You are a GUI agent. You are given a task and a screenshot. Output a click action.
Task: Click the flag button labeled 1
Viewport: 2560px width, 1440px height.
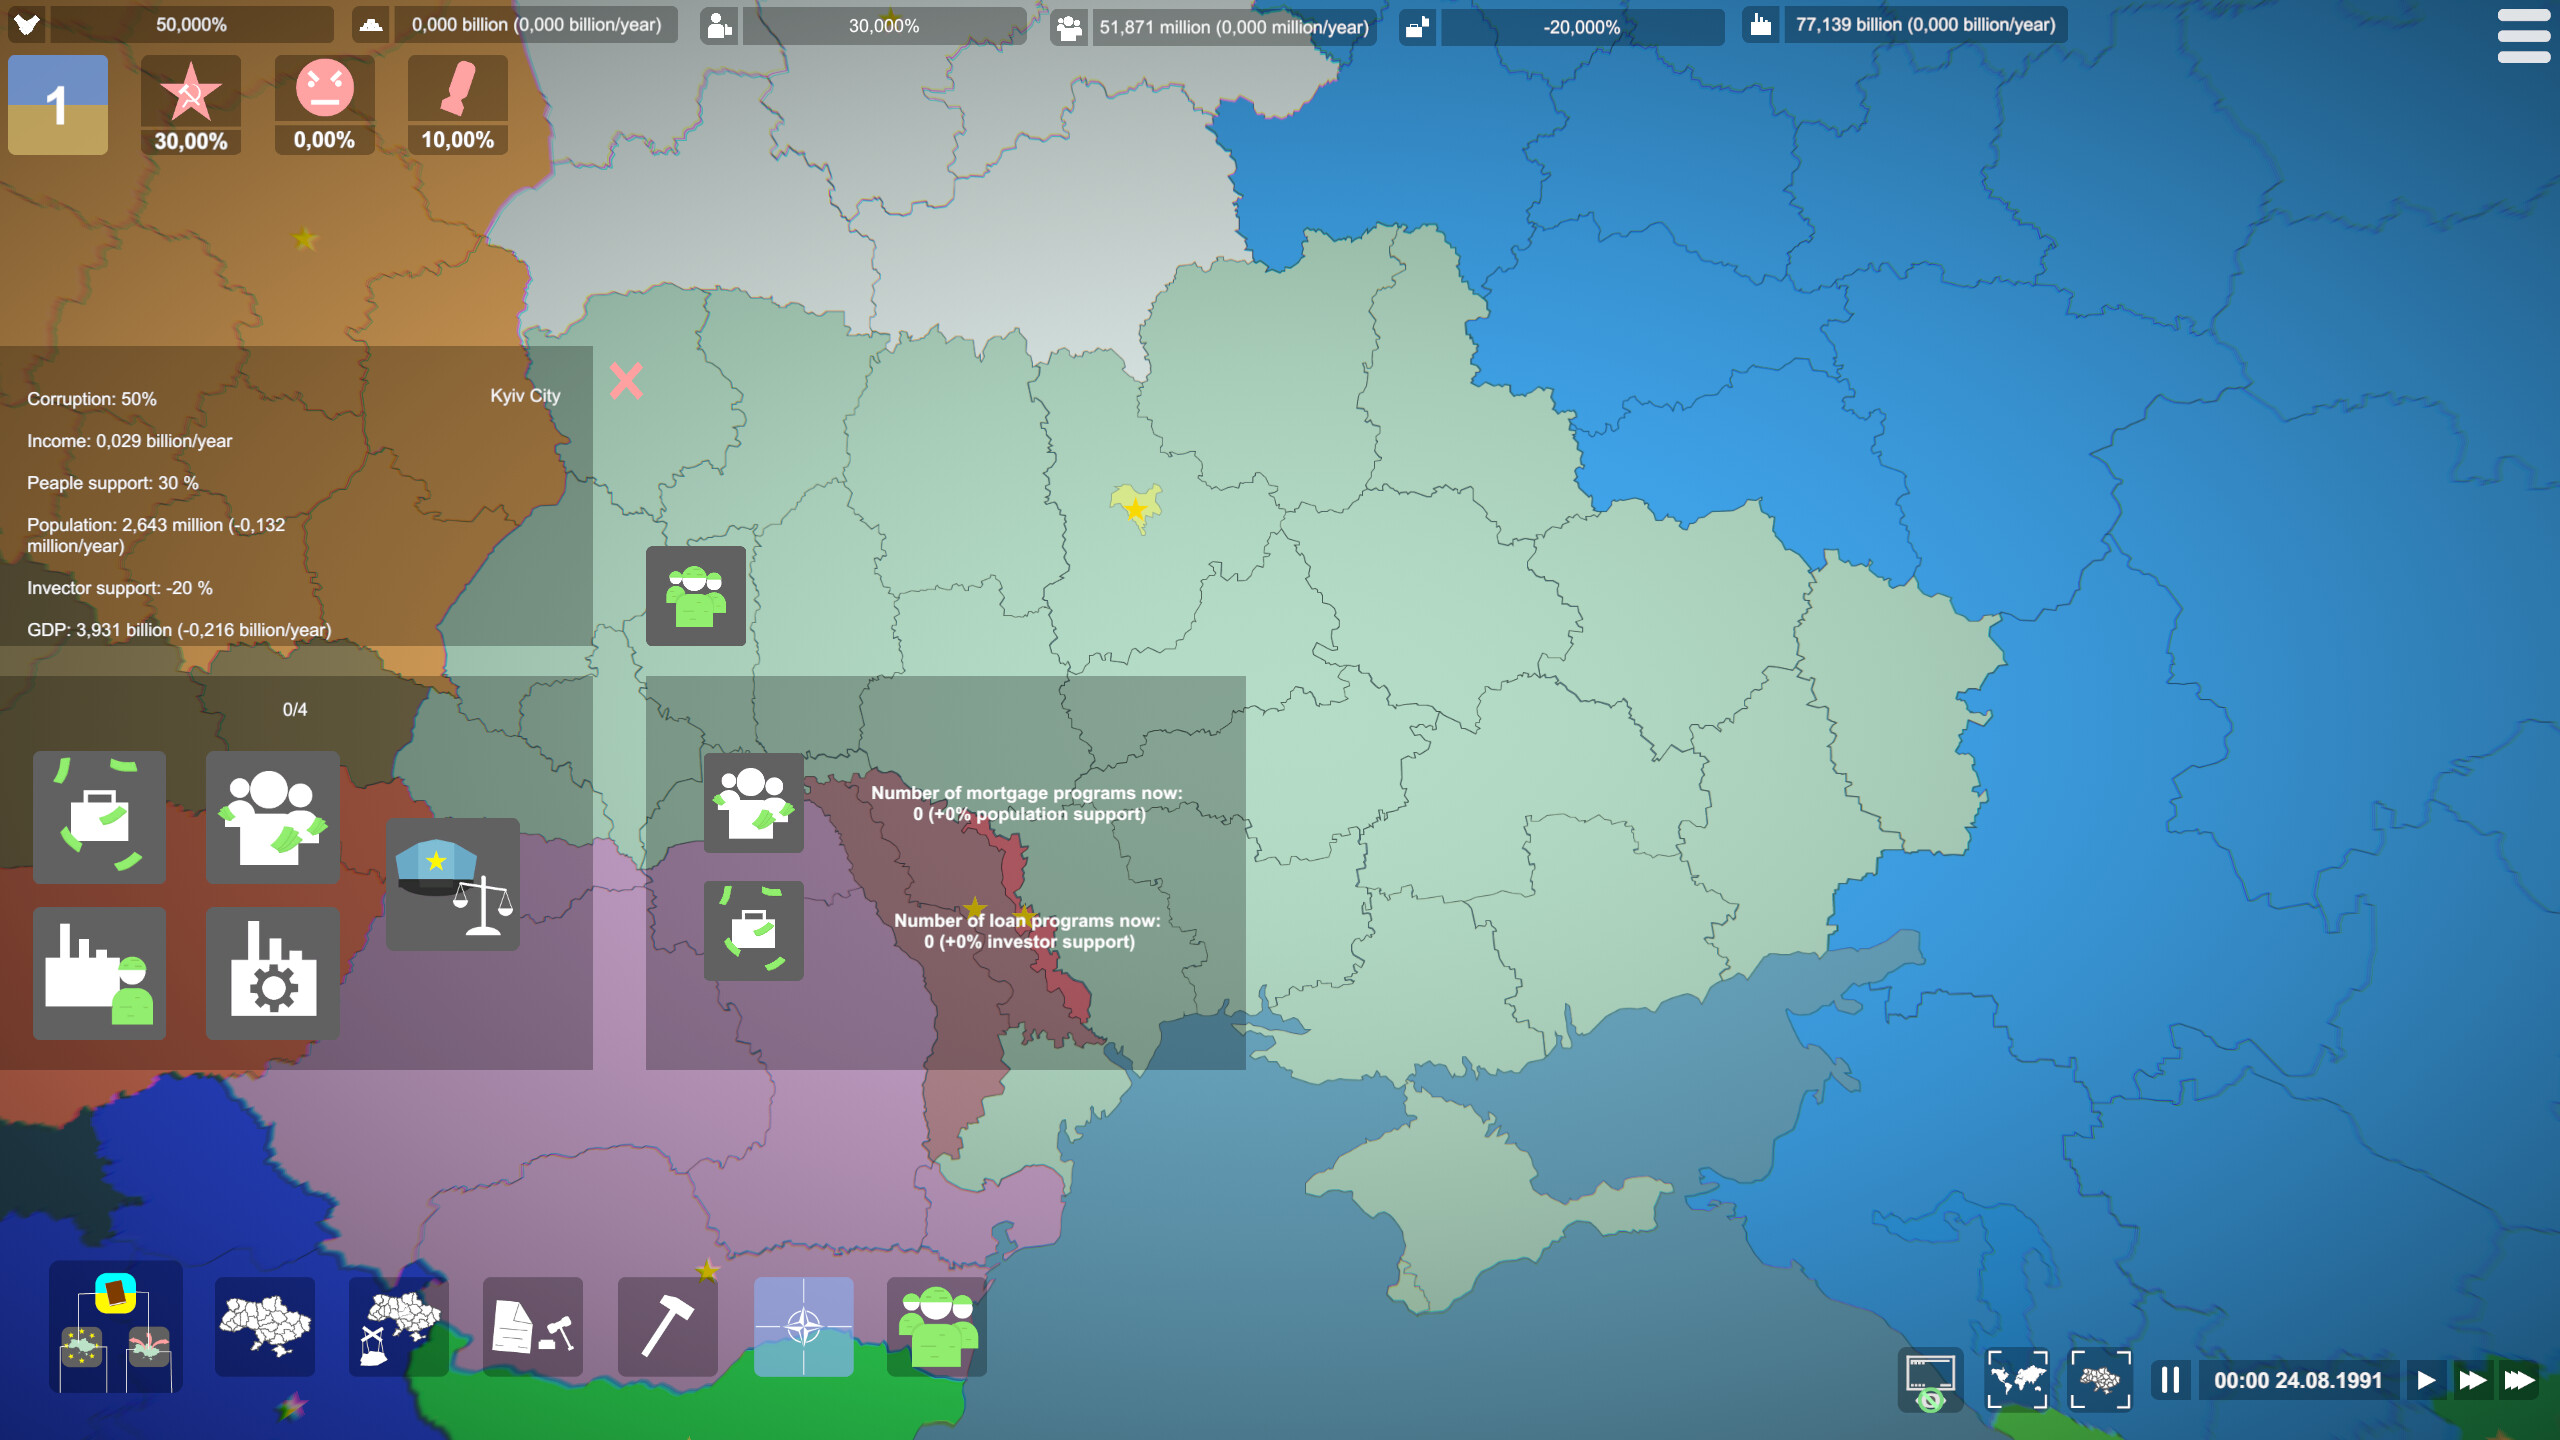(57, 103)
